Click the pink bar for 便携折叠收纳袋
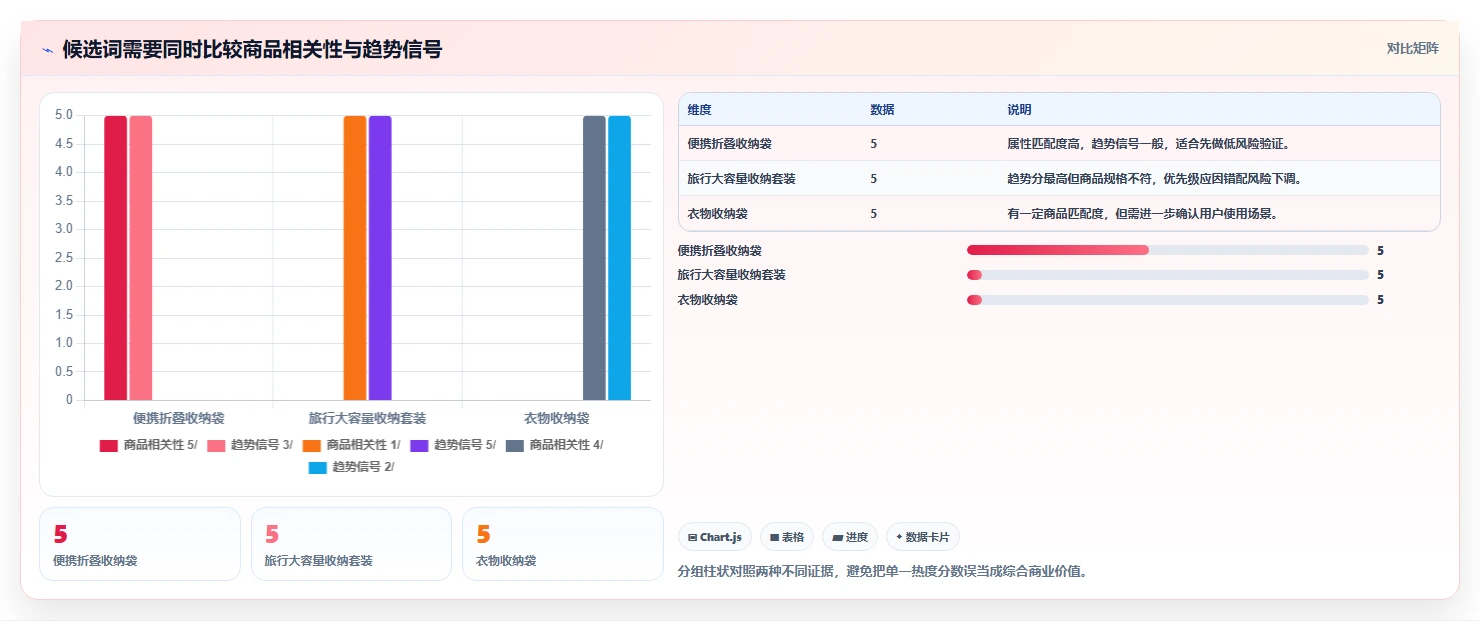Image resolution: width=1480 pixels, height=621 pixels. pos(140,258)
